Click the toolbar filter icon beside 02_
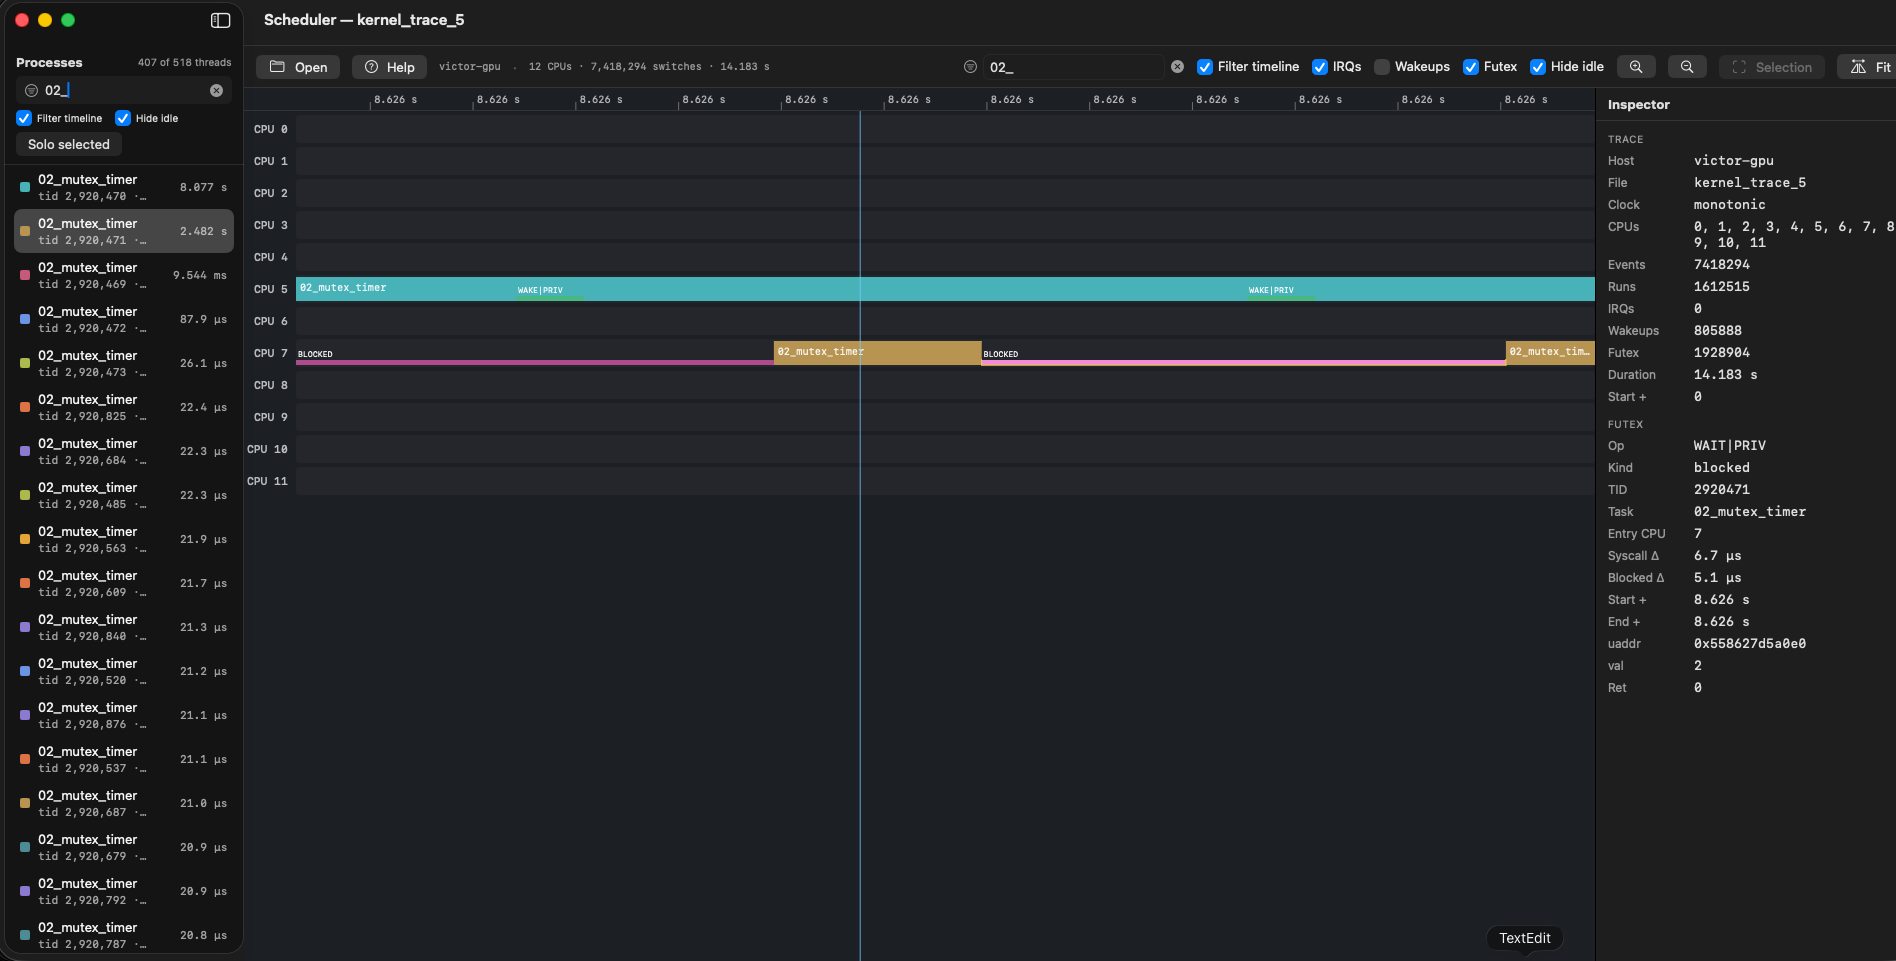This screenshot has width=1896, height=961. (970, 67)
